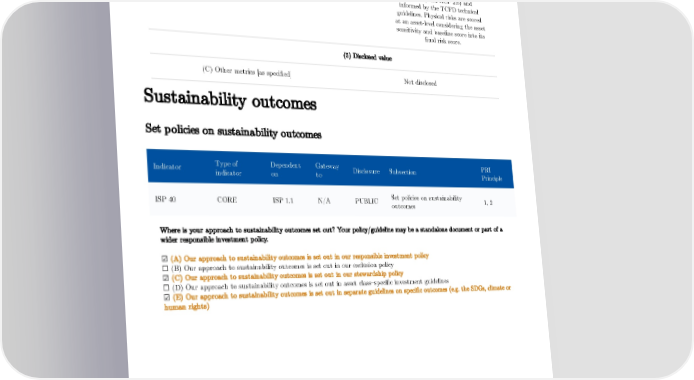Select the Subsection column header
The height and width of the screenshot is (380, 694).
402,172
